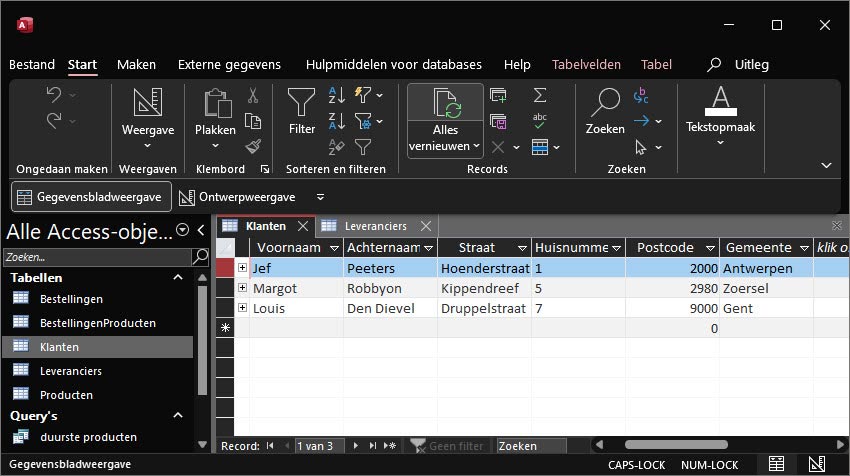Click the Ontwerpweergave button
Viewport: 850px width, 476px height.
click(237, 197)
